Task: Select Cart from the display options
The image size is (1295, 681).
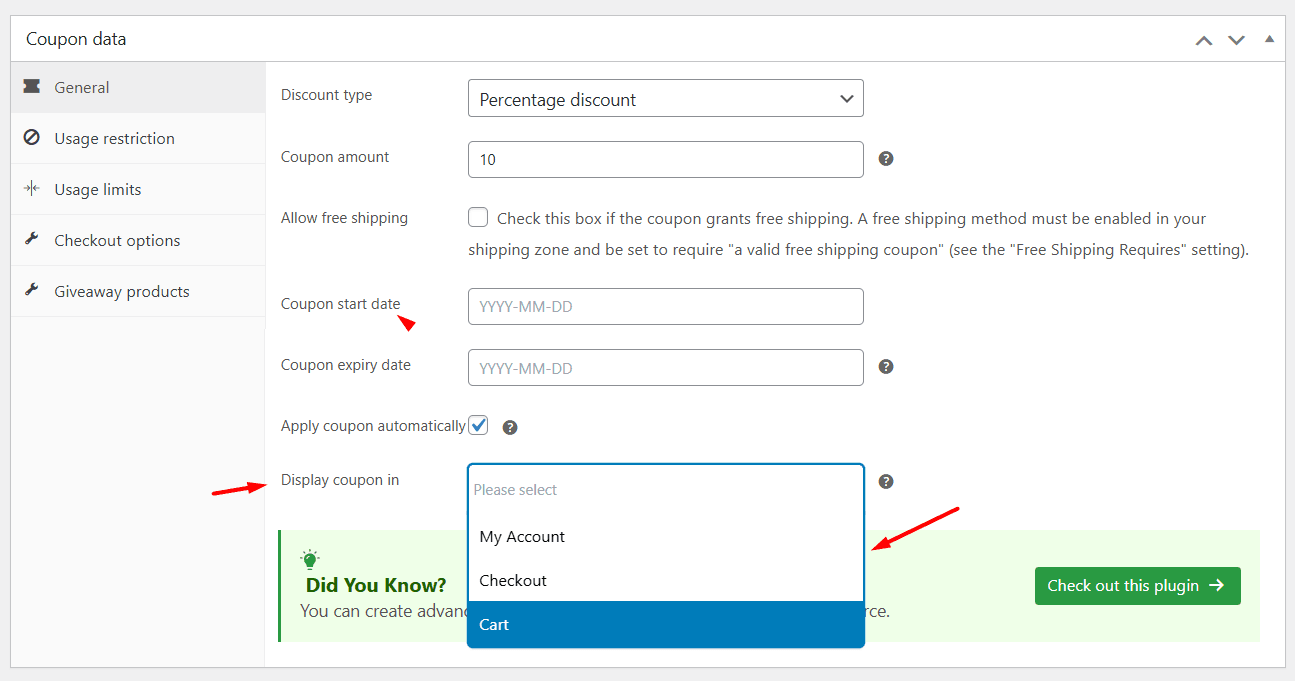Action: coord(665,625)
